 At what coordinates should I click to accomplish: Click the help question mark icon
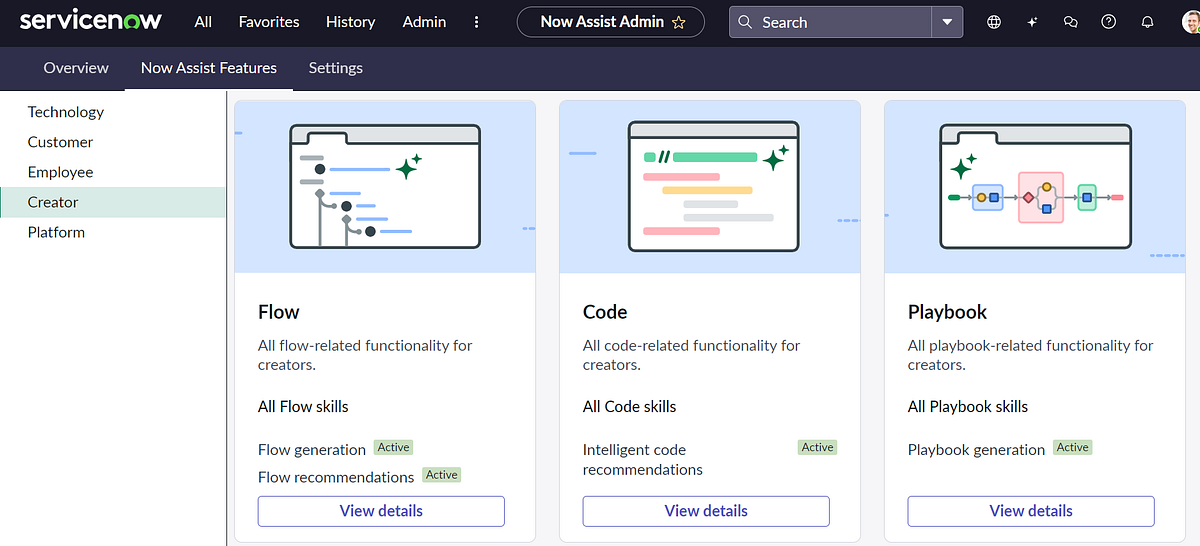tap(1108, 22)
